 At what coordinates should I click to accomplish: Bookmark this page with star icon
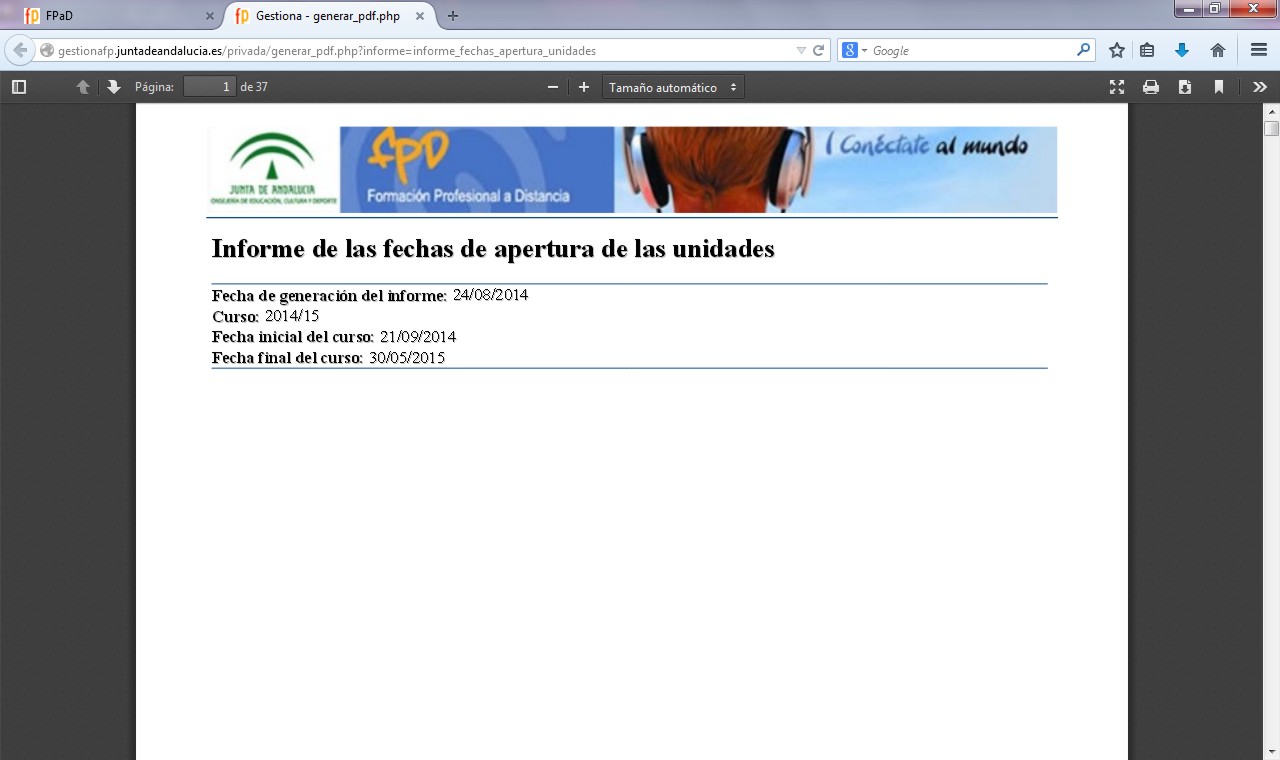[x=1117, y=51]
